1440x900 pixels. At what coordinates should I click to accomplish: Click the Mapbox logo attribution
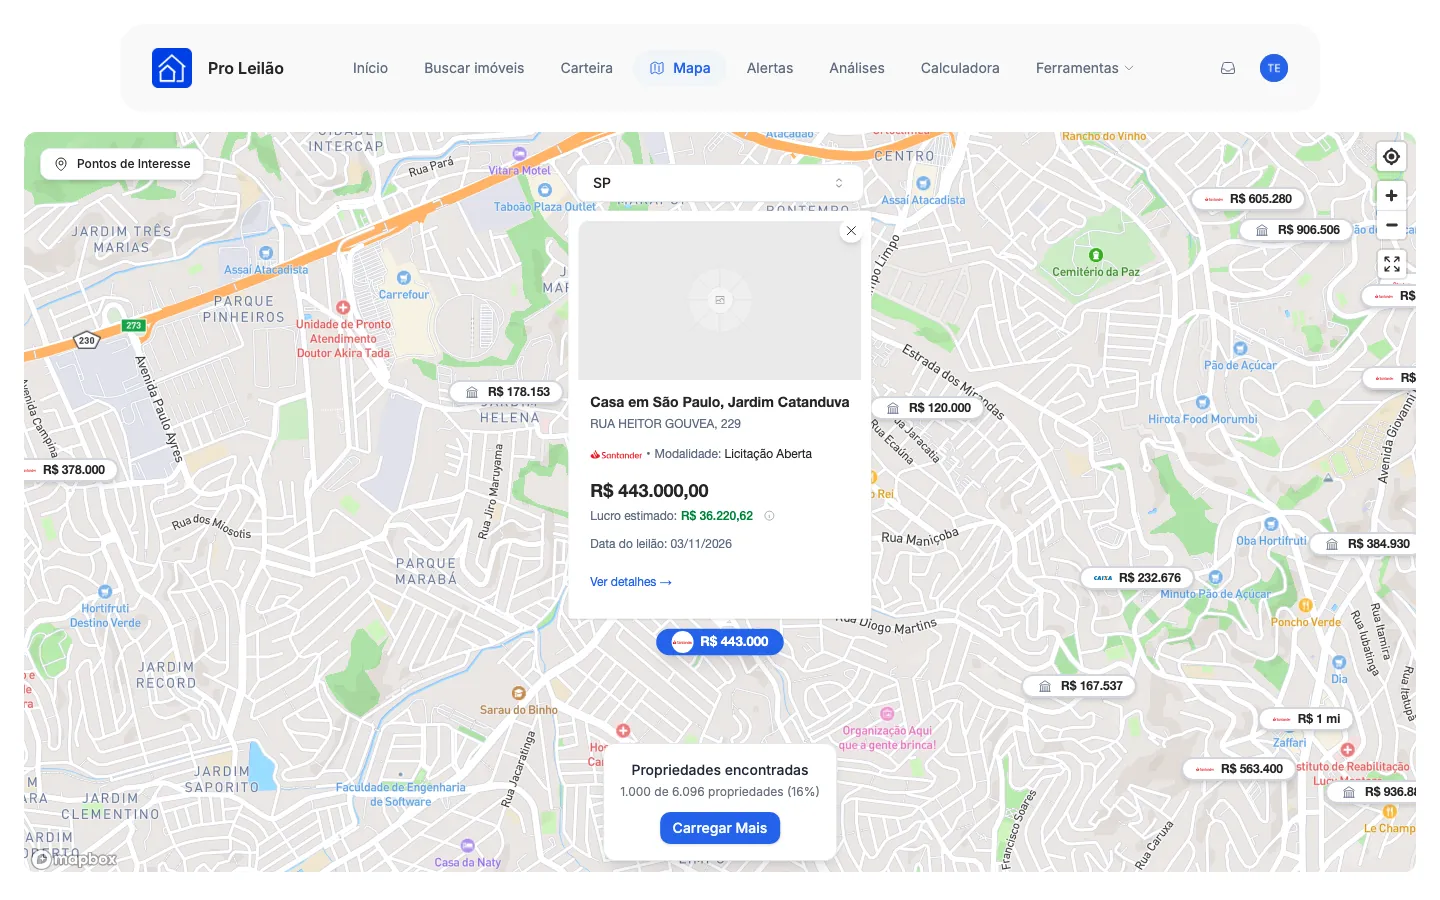(x=75, y=859)
